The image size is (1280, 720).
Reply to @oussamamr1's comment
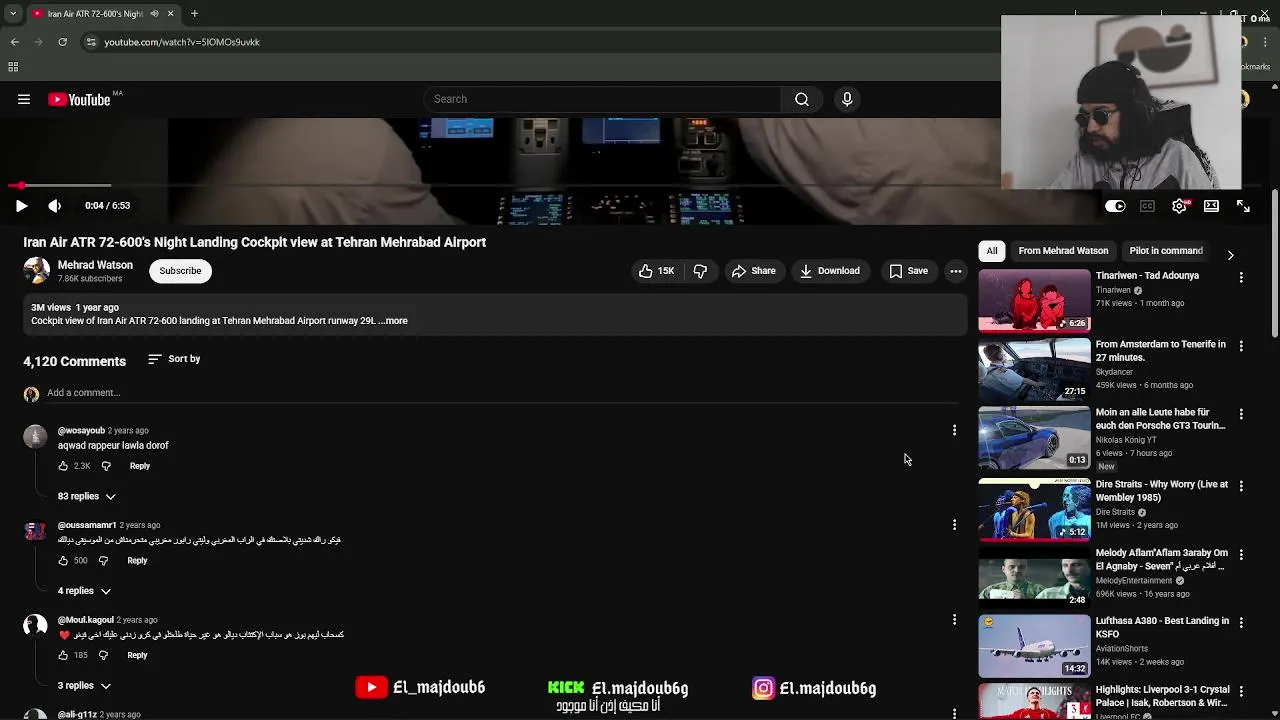pyautogui.click(x=137, y=561)
